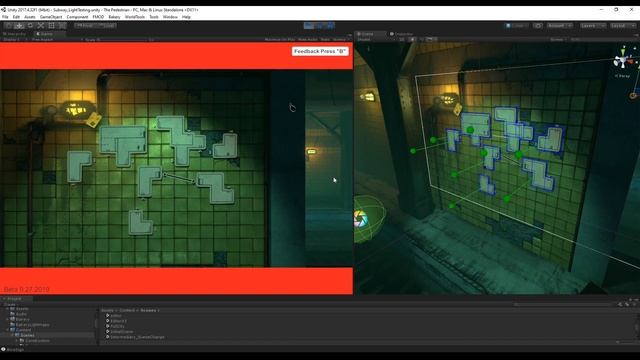Click the Pause button in the toolbar

click(x=320, y=26)
